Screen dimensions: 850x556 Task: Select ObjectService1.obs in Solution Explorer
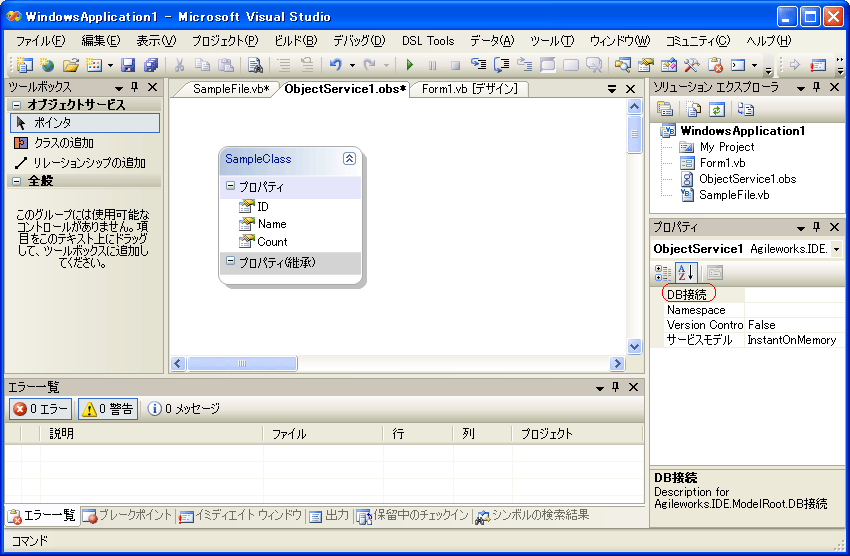click(x=748, y=179)
